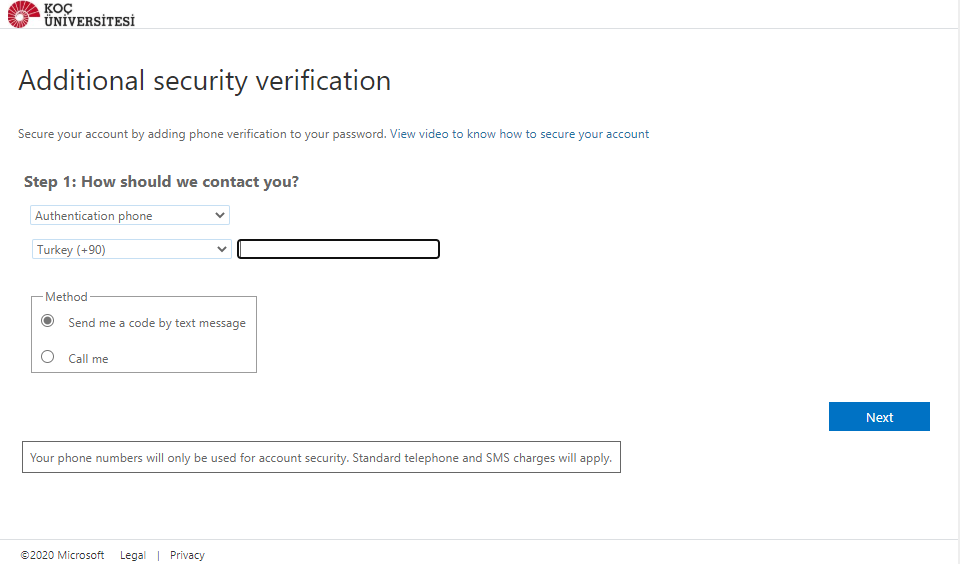The height and width of the screenshot is (564, 960).
Task: Select the text message code radio button
Action: [x=47, y=321]
